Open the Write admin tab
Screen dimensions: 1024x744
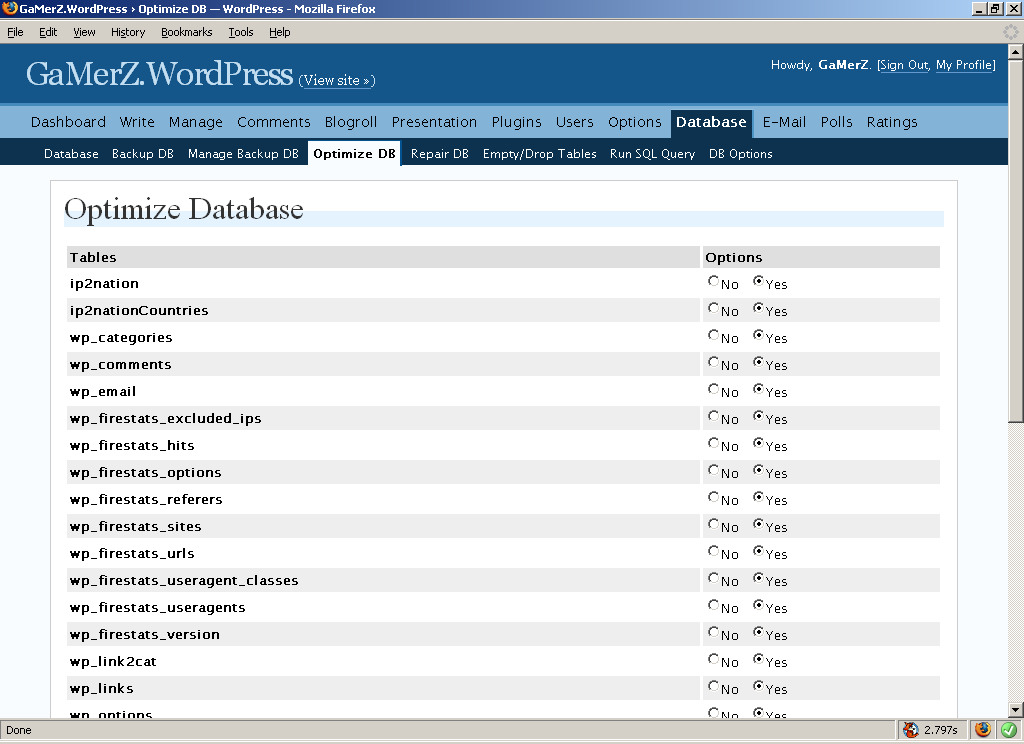[x=137, y=122]
